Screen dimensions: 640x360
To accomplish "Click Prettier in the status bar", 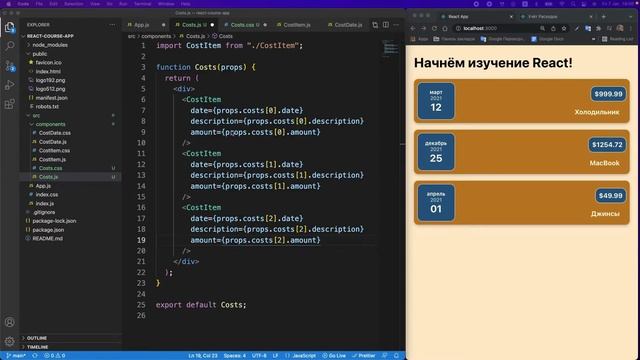I will [x=363, y=356].
